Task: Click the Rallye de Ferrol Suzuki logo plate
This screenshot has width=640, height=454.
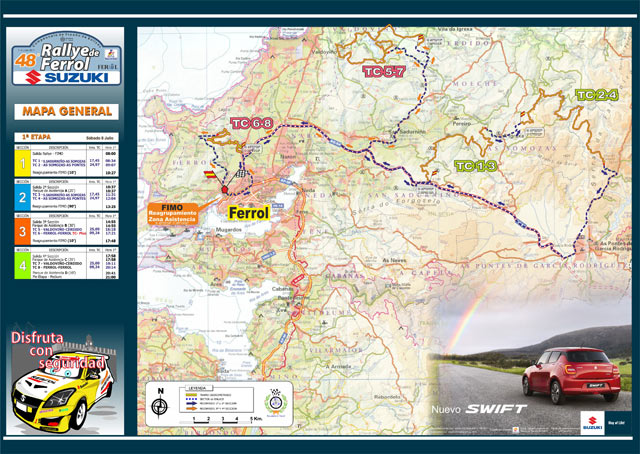Action: (x=67, y=59)
